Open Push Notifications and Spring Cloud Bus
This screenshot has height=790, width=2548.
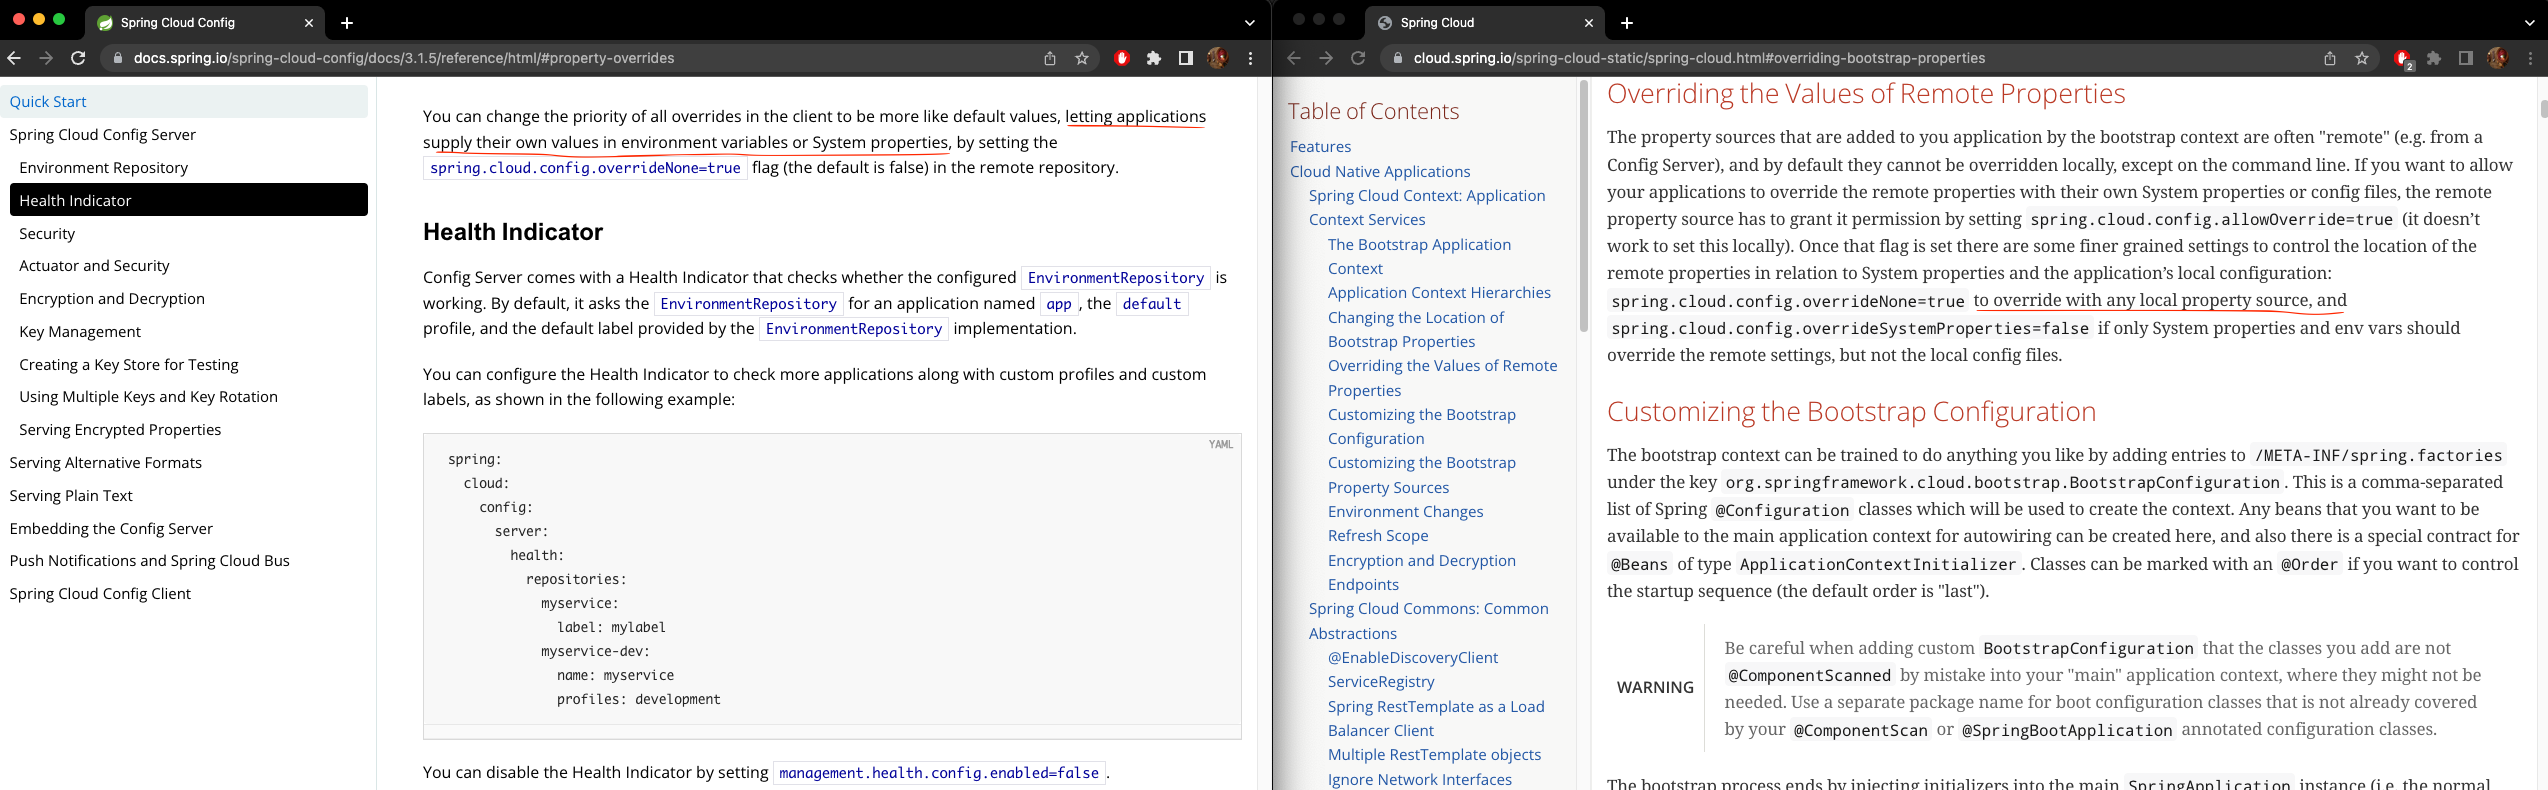tap(149, 560)
